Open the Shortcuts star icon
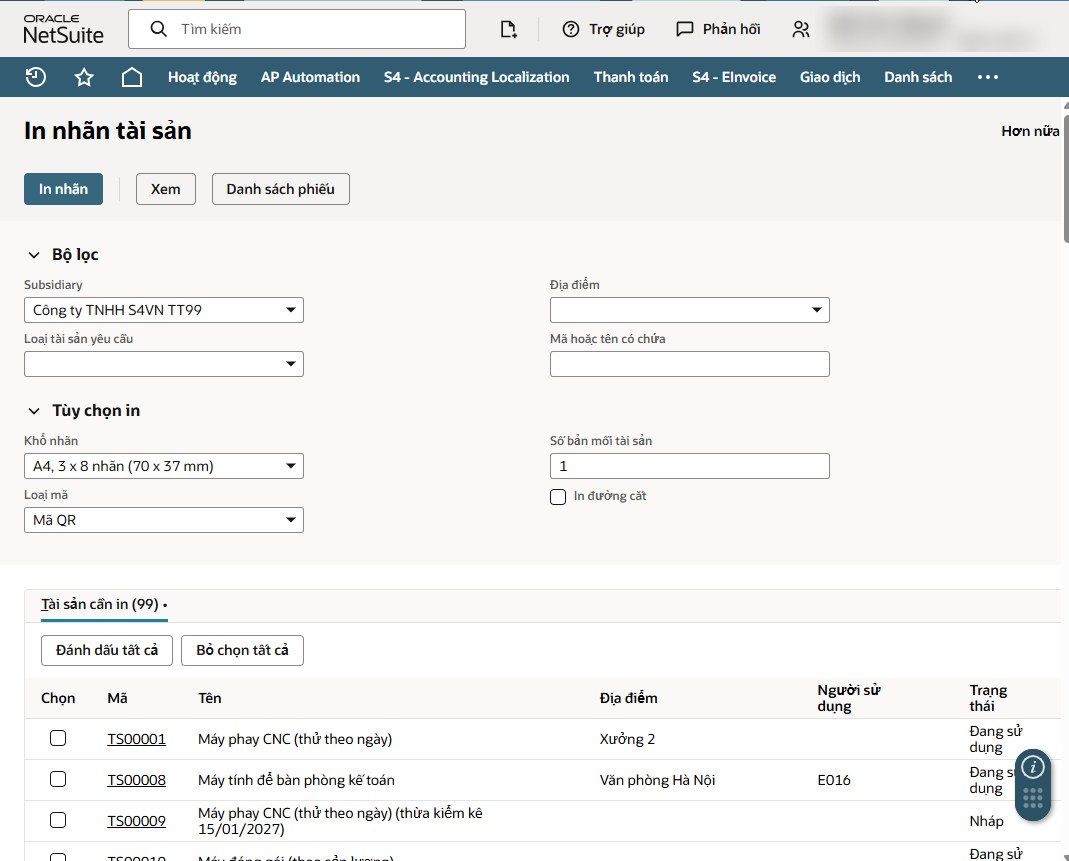Viewport: 1069px width, 861px height. (84, 77)
